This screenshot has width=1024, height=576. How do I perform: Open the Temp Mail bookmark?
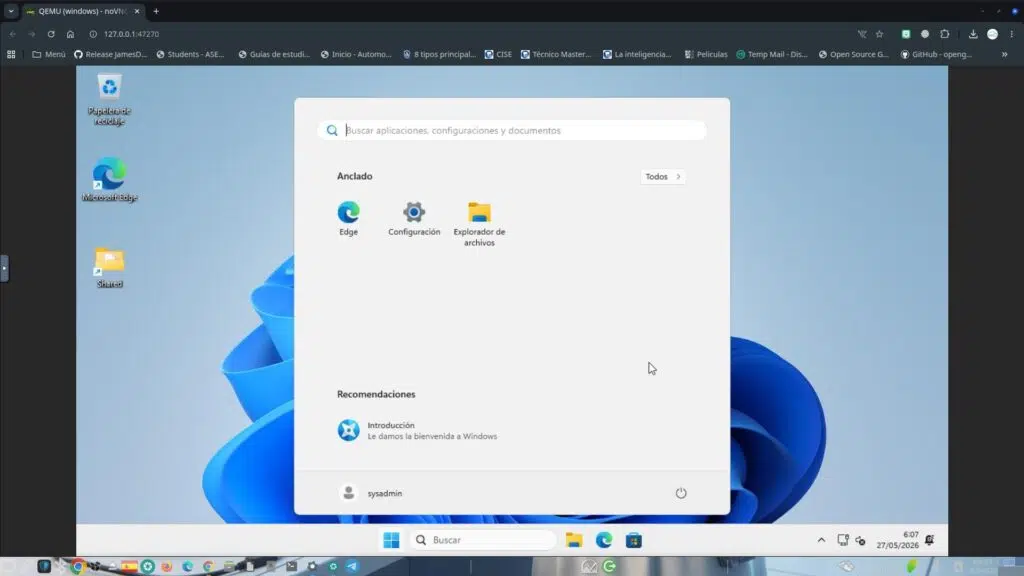(772, 54)
